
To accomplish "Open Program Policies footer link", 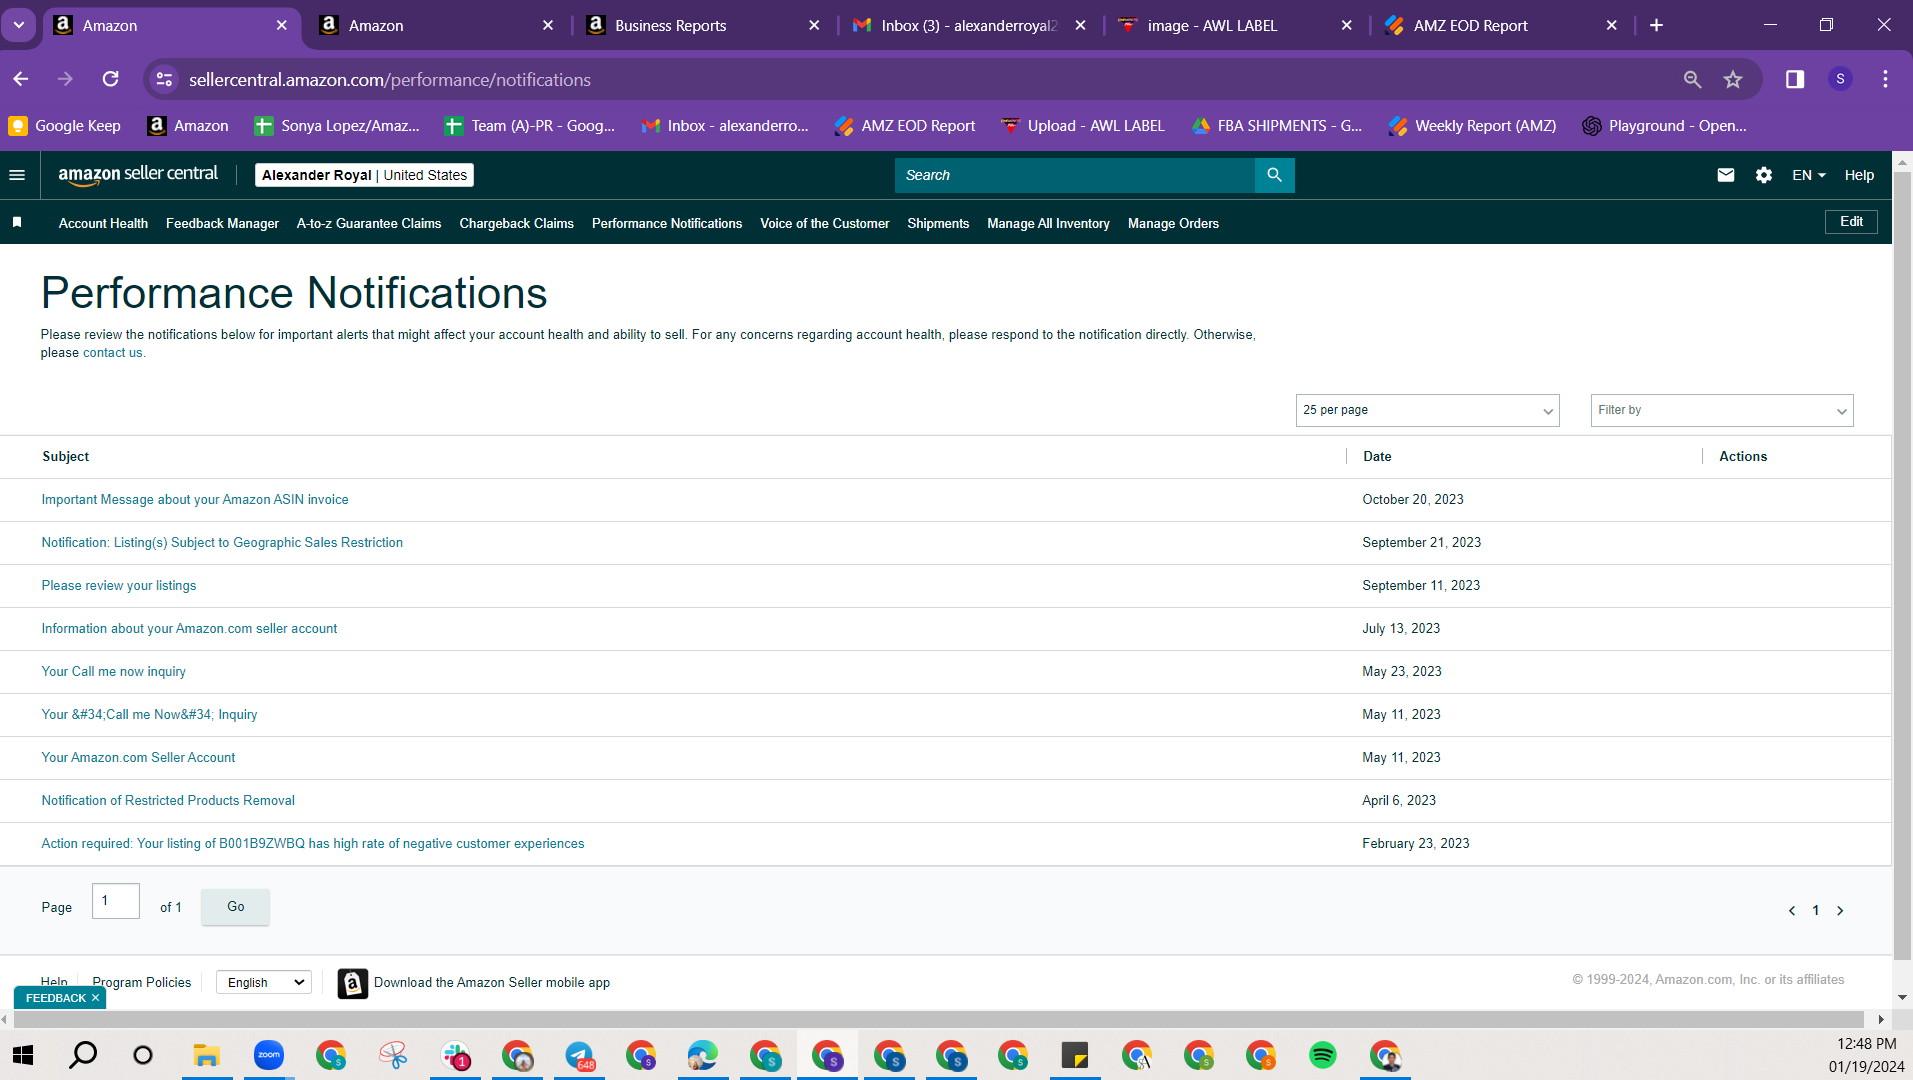I will coord(141,983).
